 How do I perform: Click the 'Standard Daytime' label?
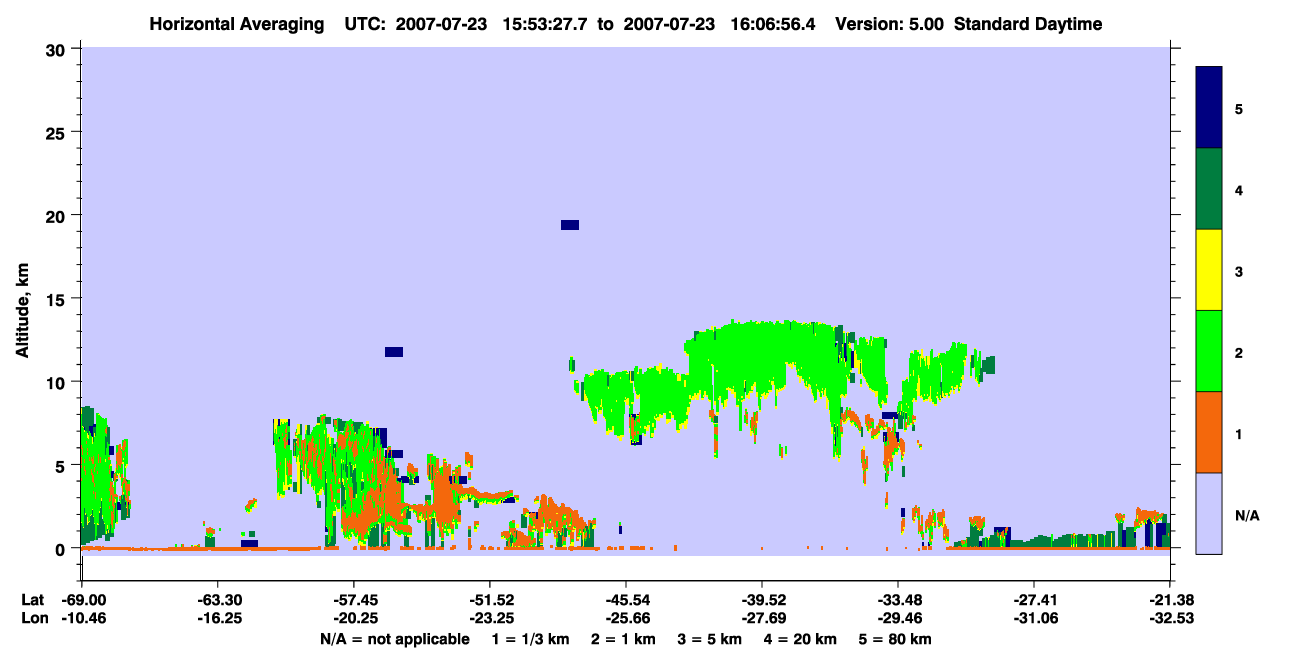(1028, 24)
